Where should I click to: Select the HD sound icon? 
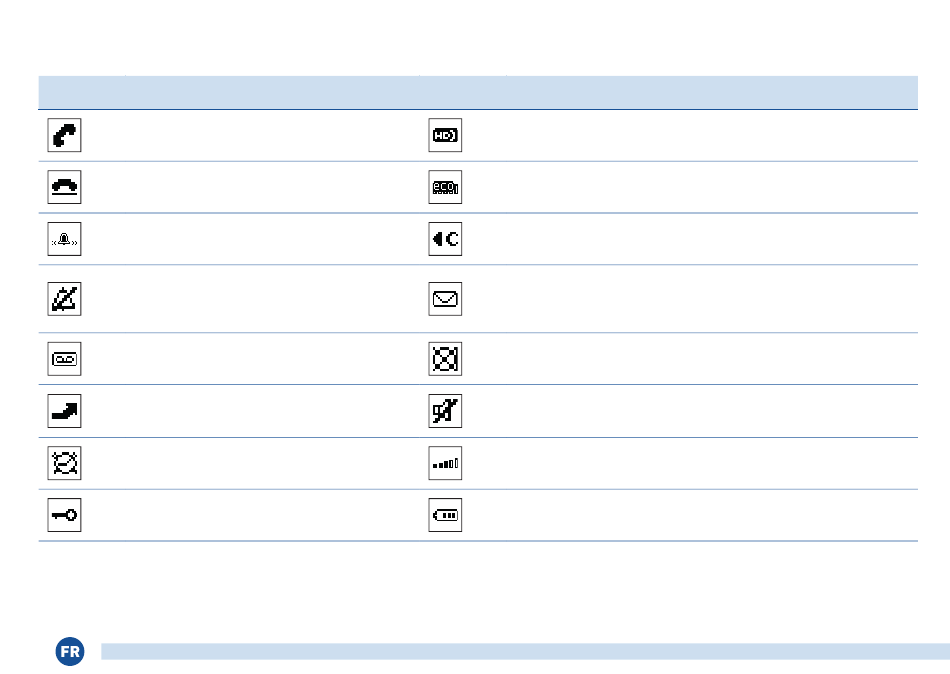coord(445,135)
